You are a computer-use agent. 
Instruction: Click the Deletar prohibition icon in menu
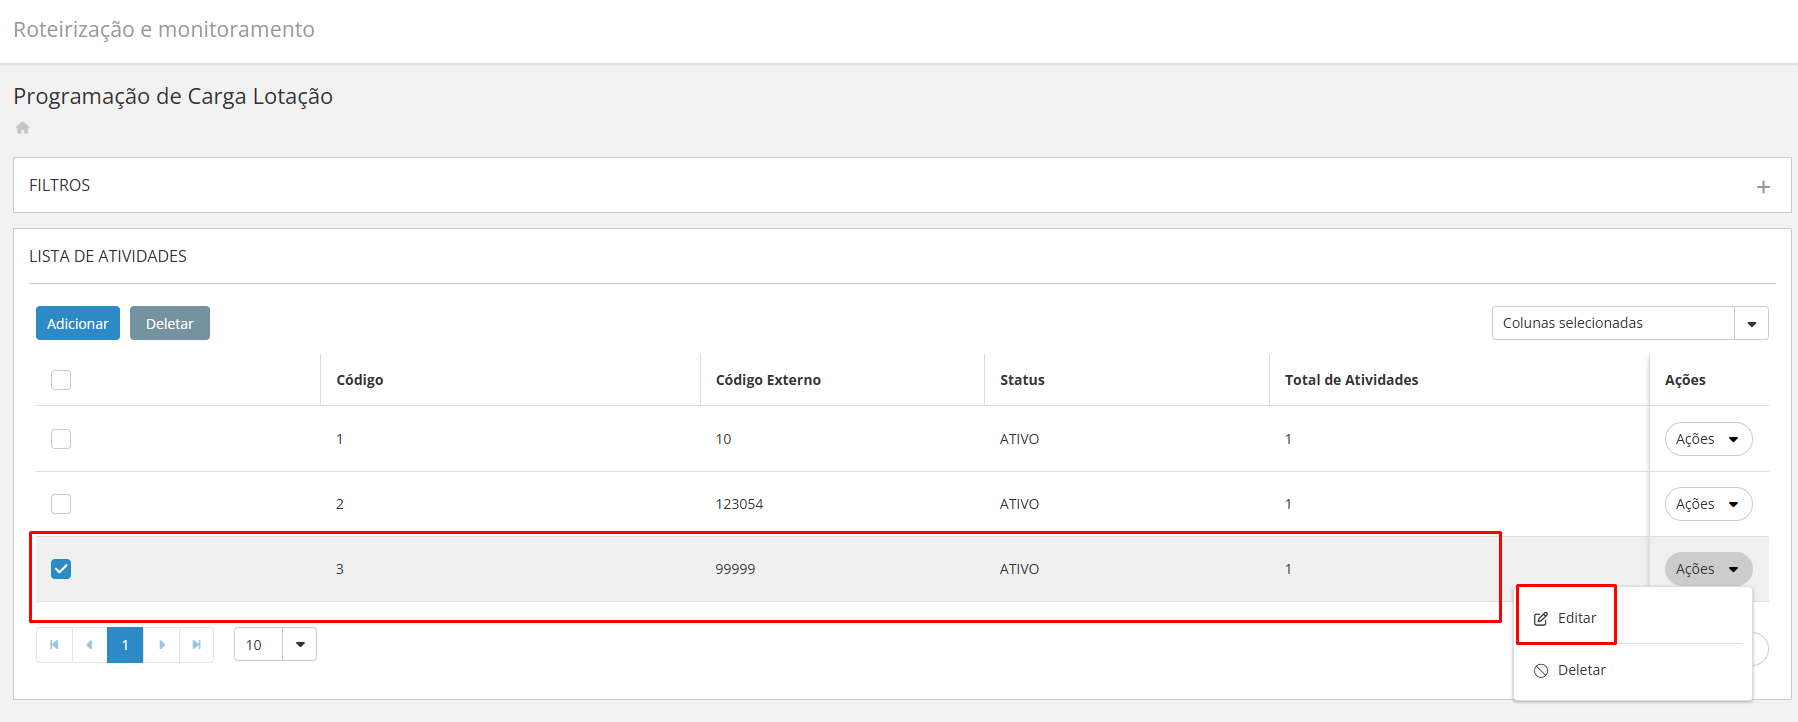tap(1541, 671)
